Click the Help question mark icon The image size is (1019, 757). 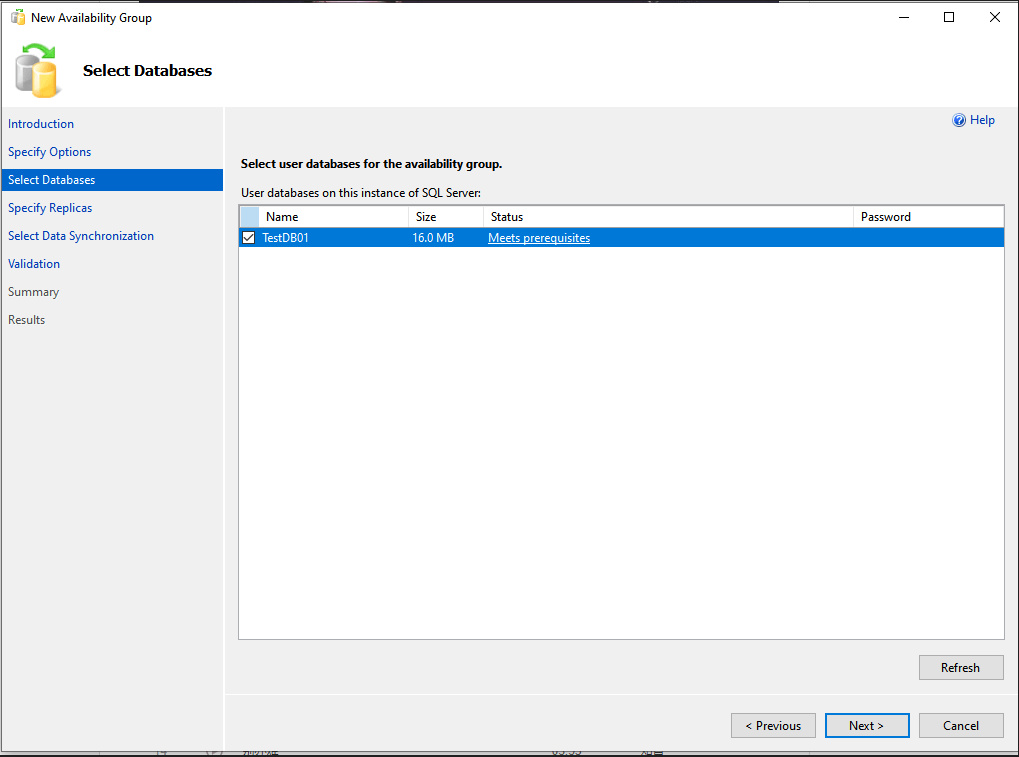click(x=959, y=120)
